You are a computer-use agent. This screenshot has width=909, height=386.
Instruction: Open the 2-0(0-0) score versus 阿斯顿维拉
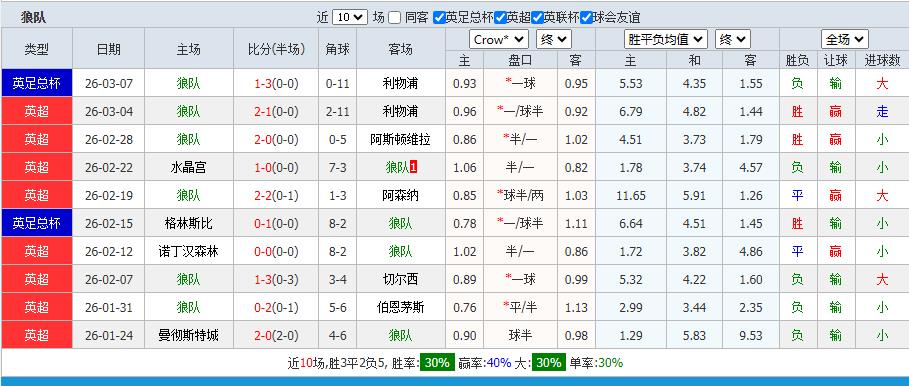[x=276, y=140]
